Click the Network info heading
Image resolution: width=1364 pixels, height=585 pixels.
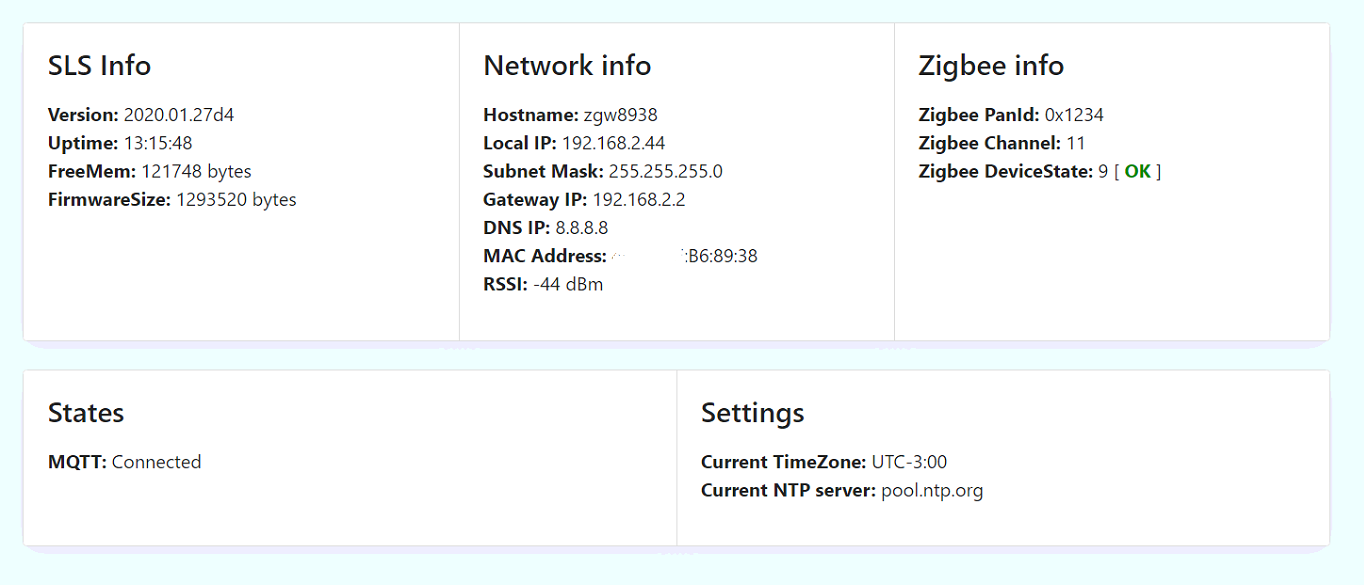pyautogui.click(x=567, y=66)
